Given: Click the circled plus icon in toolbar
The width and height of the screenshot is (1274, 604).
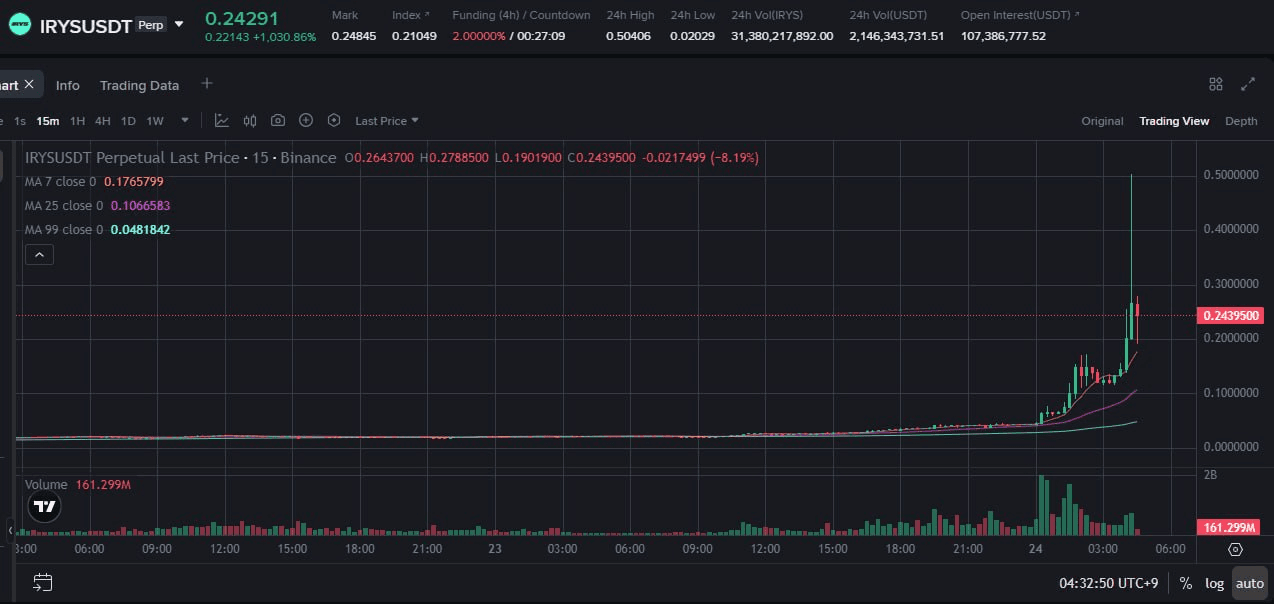Looking at the screenshot, I should (x=306, y=121).
